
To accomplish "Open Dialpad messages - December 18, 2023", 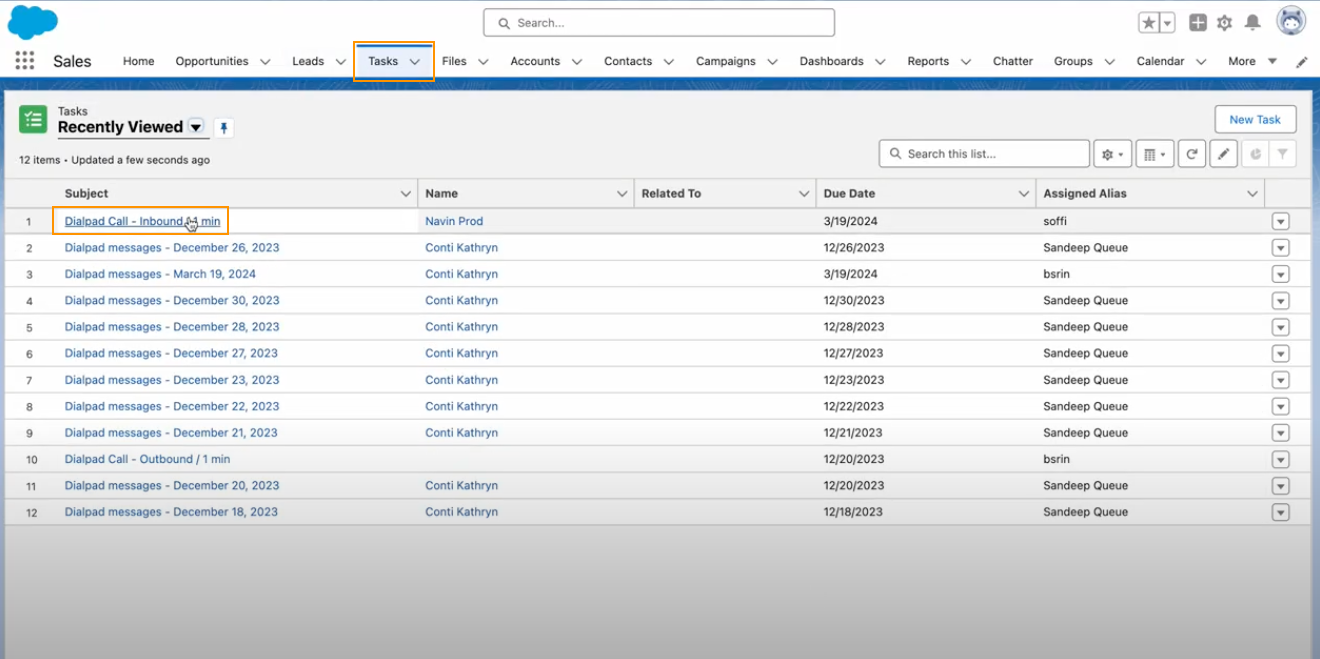I will (x=171, y=512).
